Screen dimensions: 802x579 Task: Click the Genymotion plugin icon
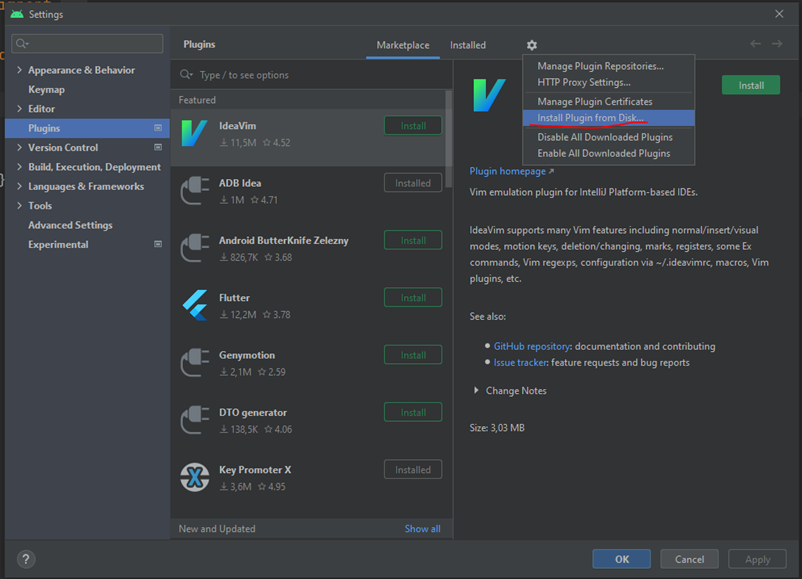pyautogui.click(x=194, y=363)
